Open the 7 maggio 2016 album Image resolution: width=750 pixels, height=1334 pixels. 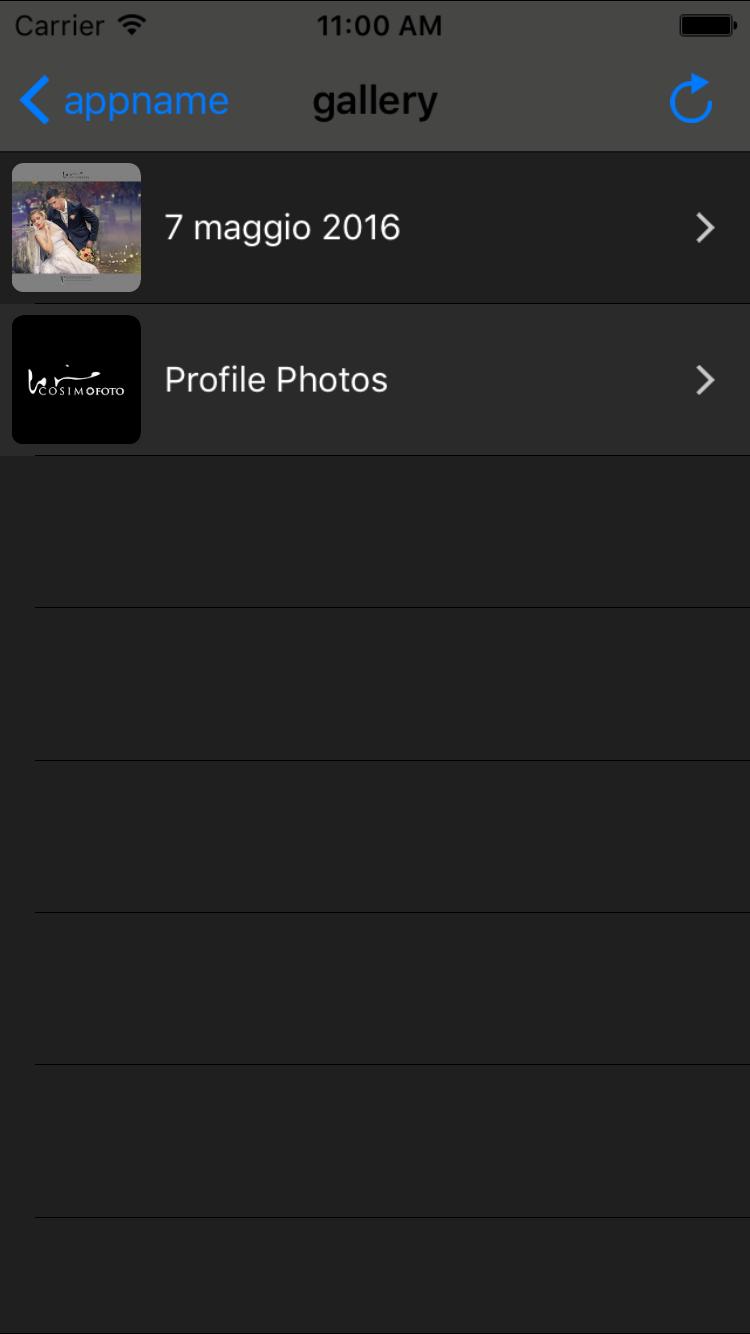click(375, 228)
